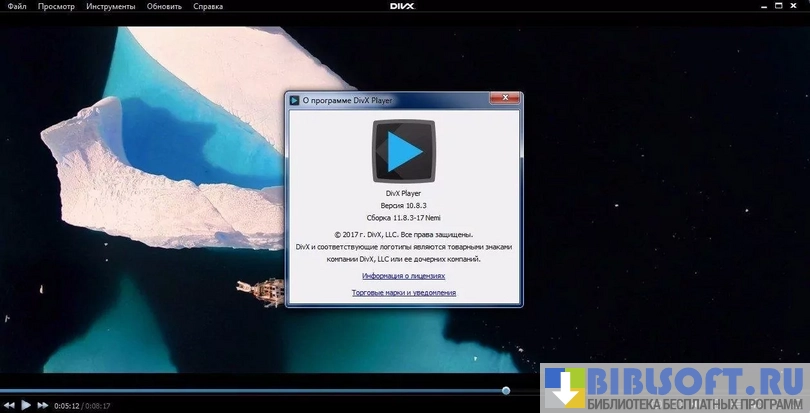Close the About DivX Player dialog
The image size is (810, 413).
[x=504, y=99]
